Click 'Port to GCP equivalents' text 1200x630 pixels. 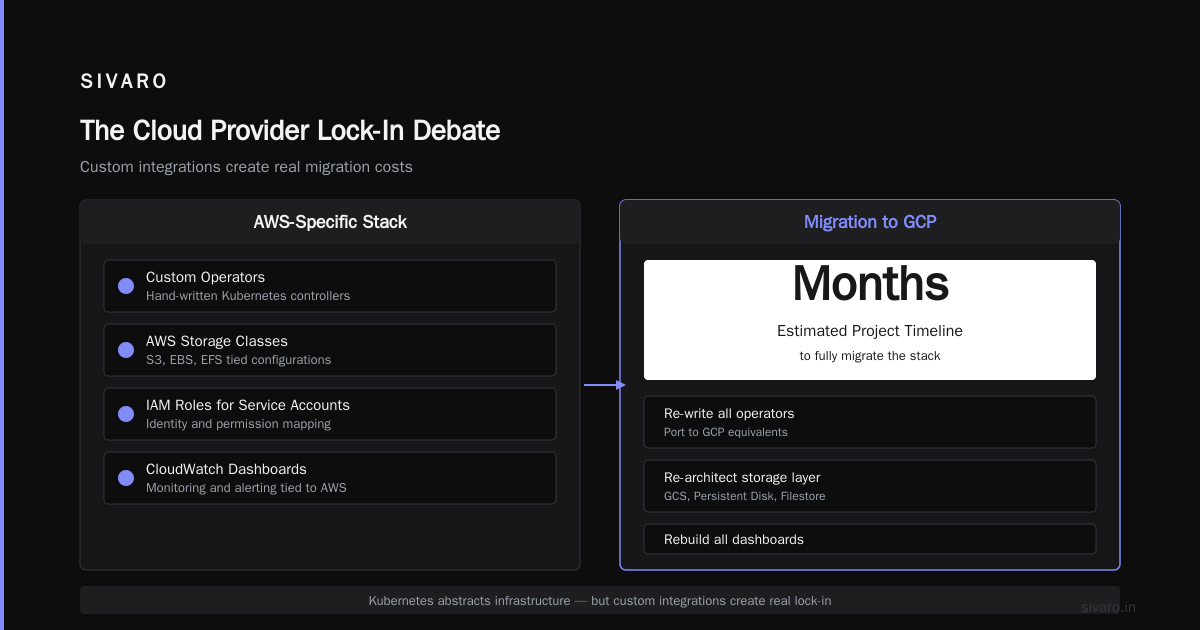click(x=726, y=432)
